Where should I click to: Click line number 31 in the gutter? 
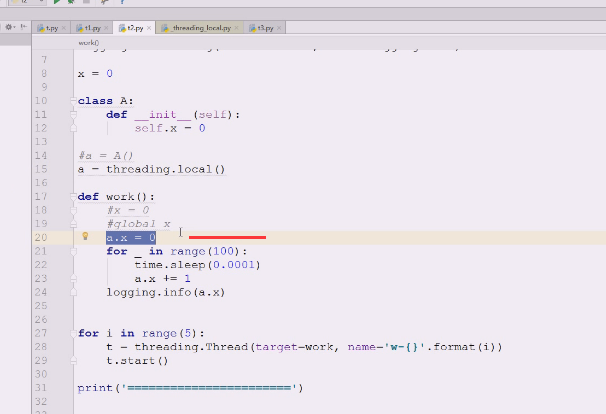click(x=41, y=388)
